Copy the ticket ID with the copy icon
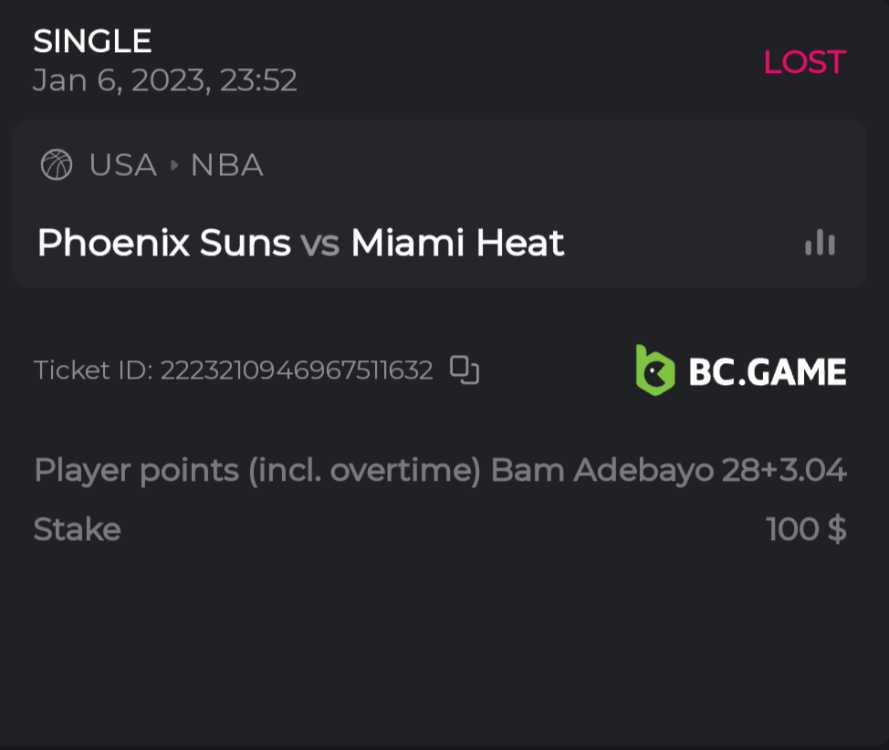The height and width of the screenshot is (750, 889). [464, 370]
